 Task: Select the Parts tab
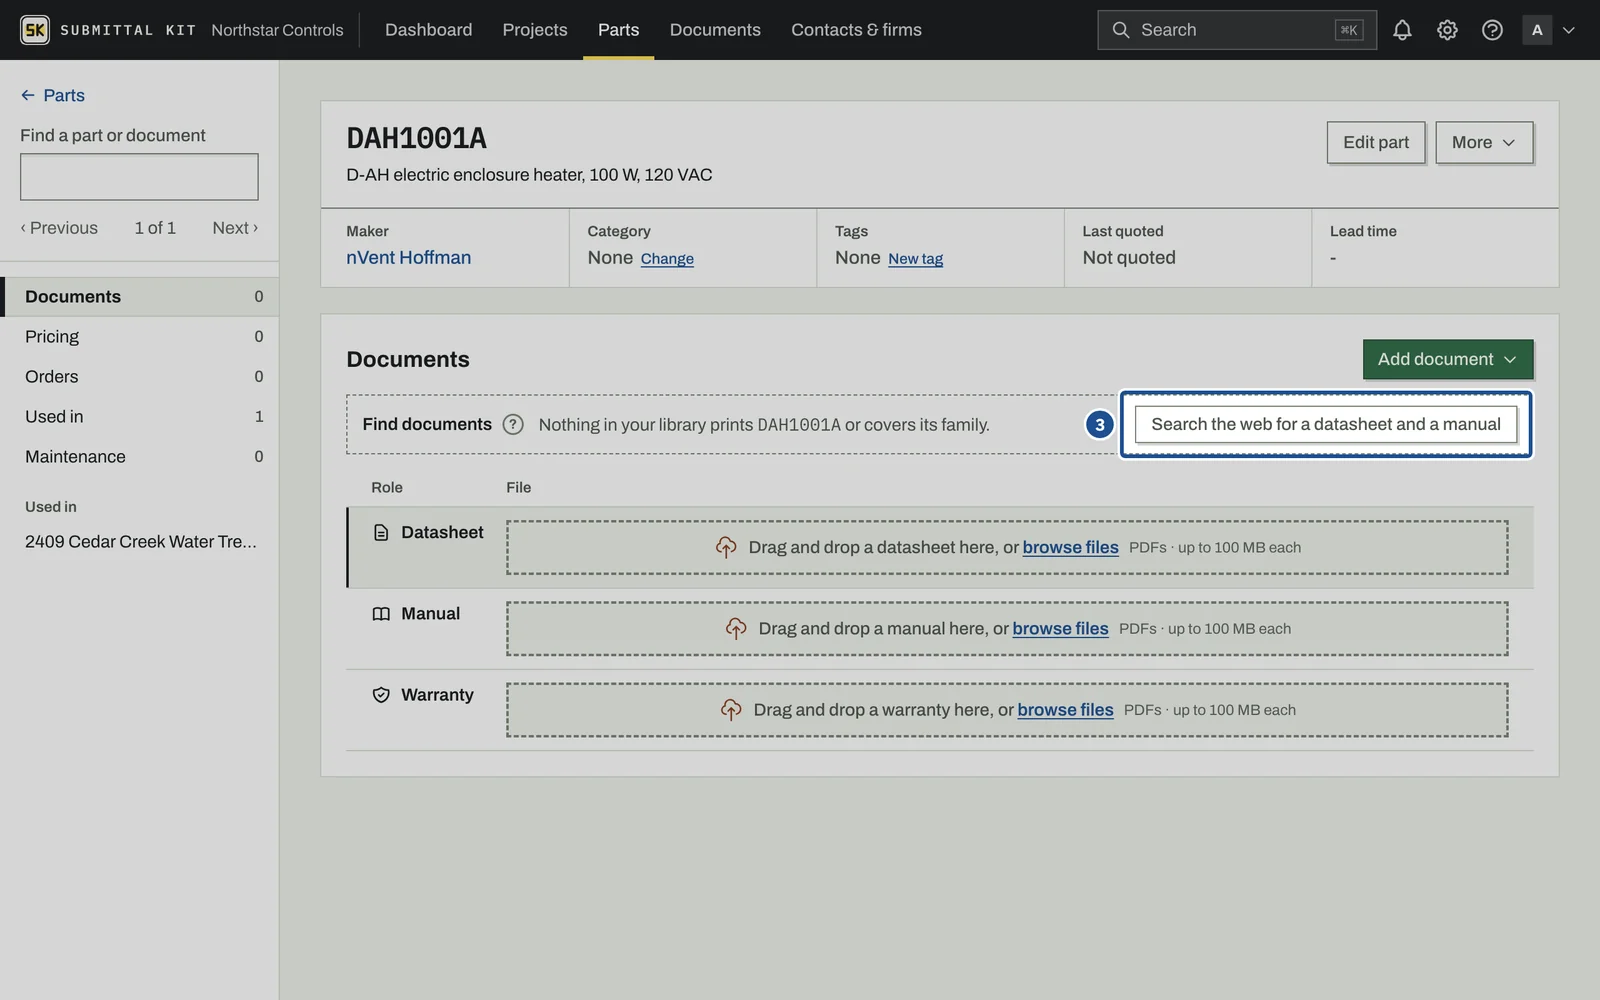pyautogui.click(x=618, y=30)
